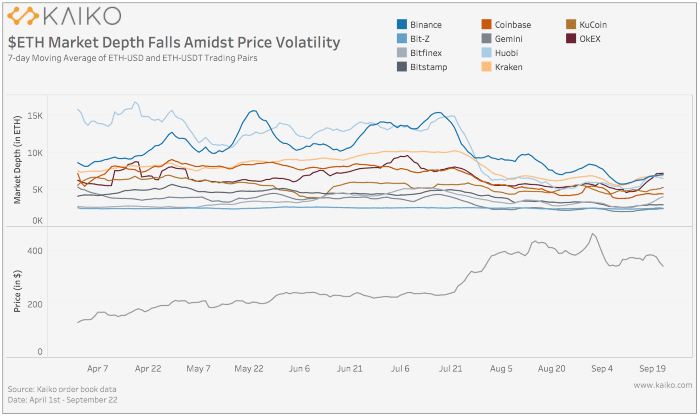Click the Aug 5 date axis label
700x417 pixels.
pyautogui.click(x=501, y=369)
